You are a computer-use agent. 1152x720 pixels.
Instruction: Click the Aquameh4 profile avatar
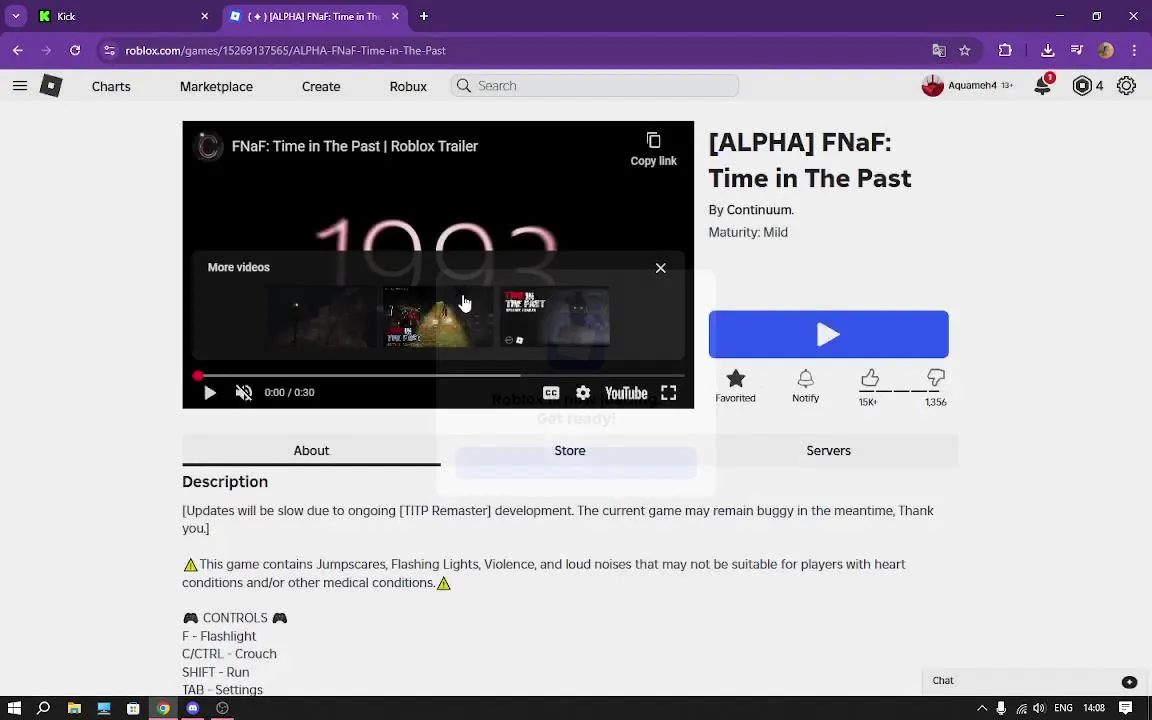[932, 86]
